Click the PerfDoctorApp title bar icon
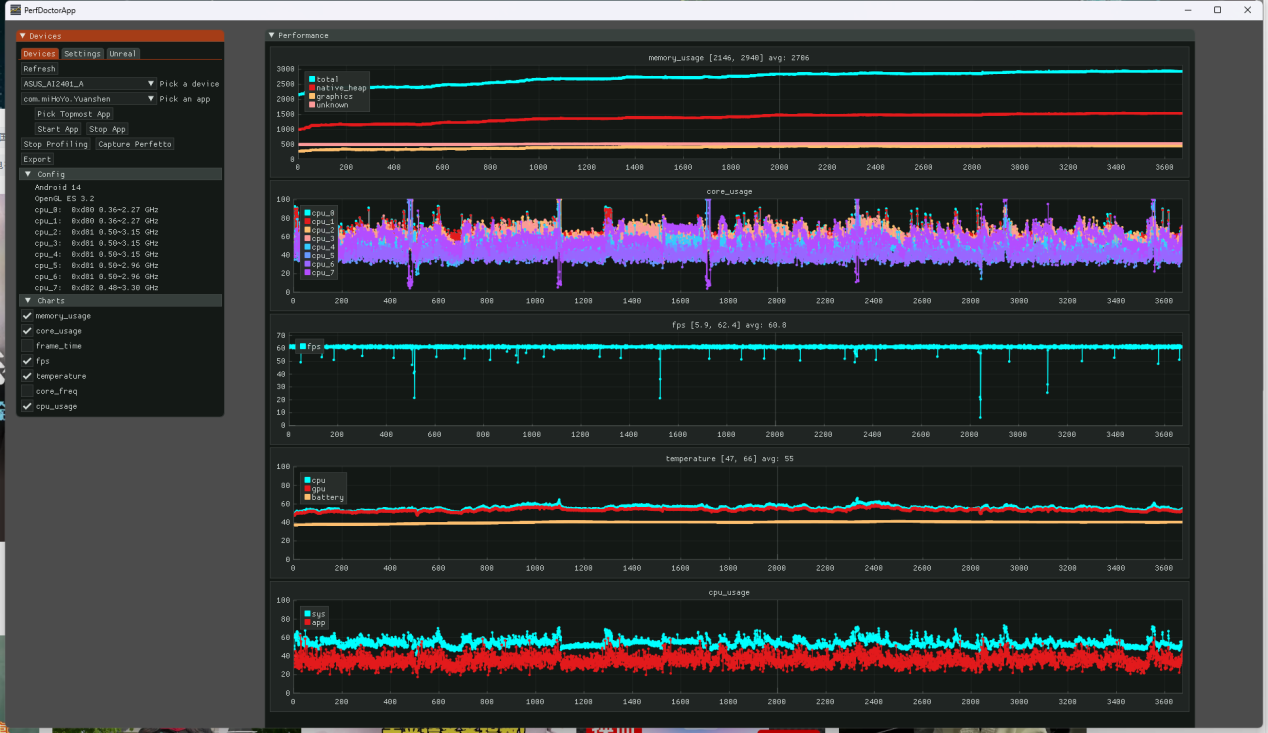1268x733 pixels. (x=16, y=9)
